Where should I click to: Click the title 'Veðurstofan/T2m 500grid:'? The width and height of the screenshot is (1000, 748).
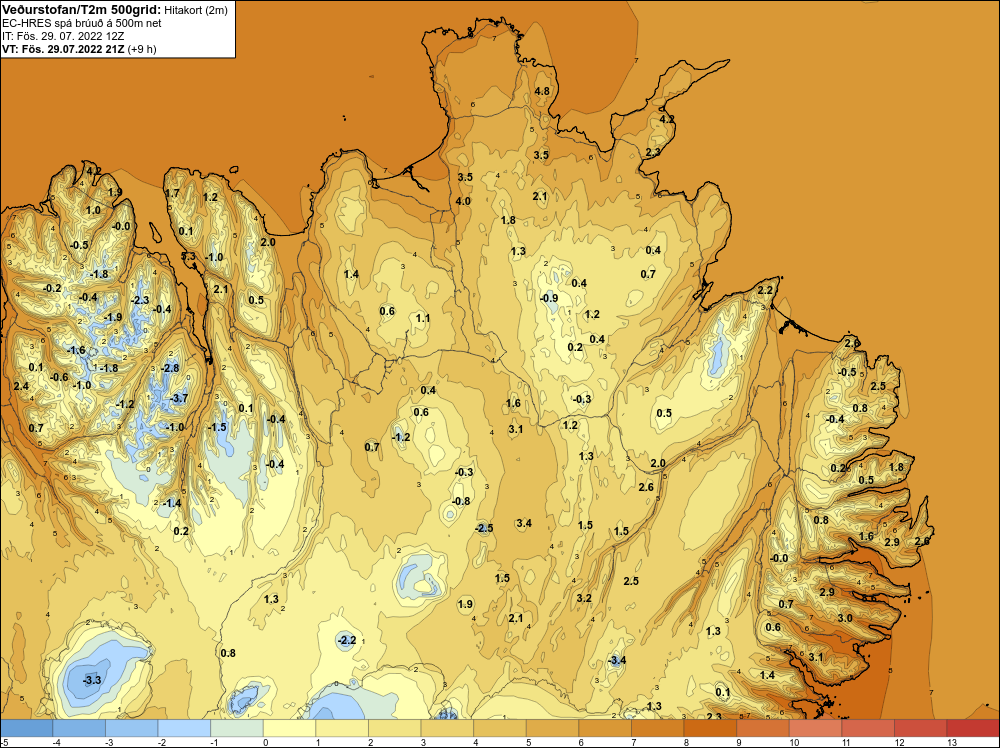80,9
